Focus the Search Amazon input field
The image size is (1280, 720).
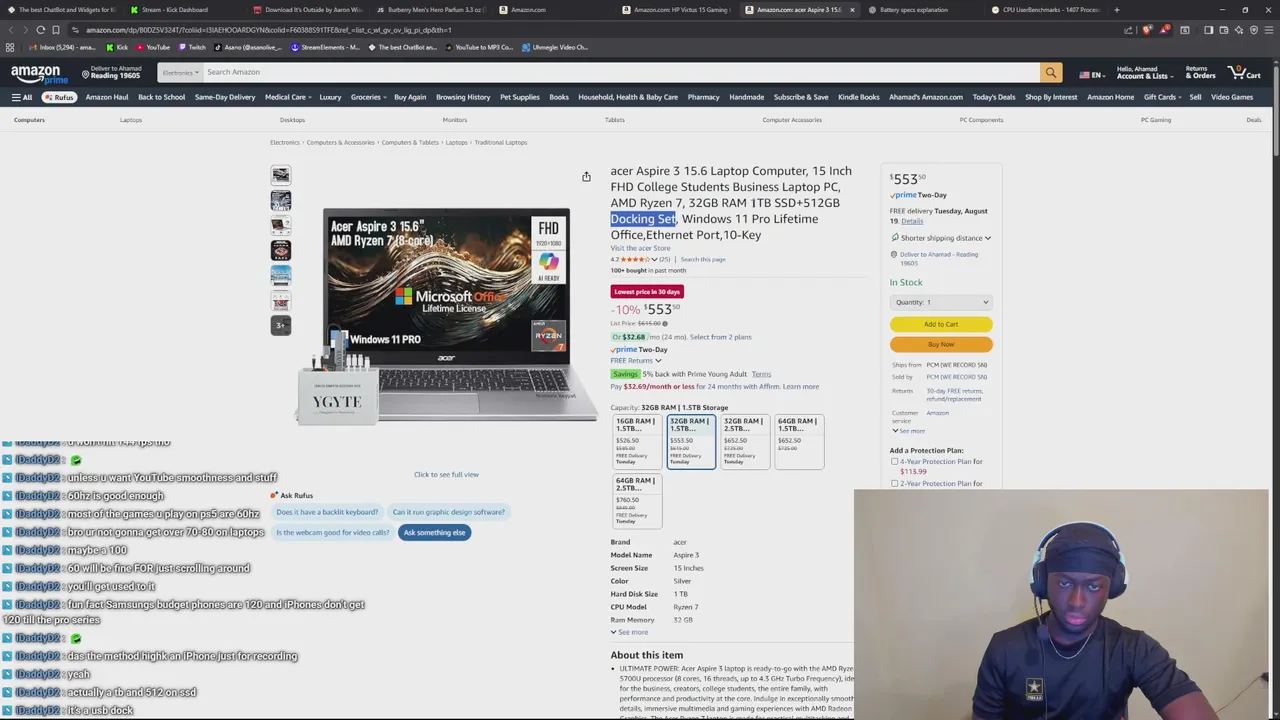point(620,72)
